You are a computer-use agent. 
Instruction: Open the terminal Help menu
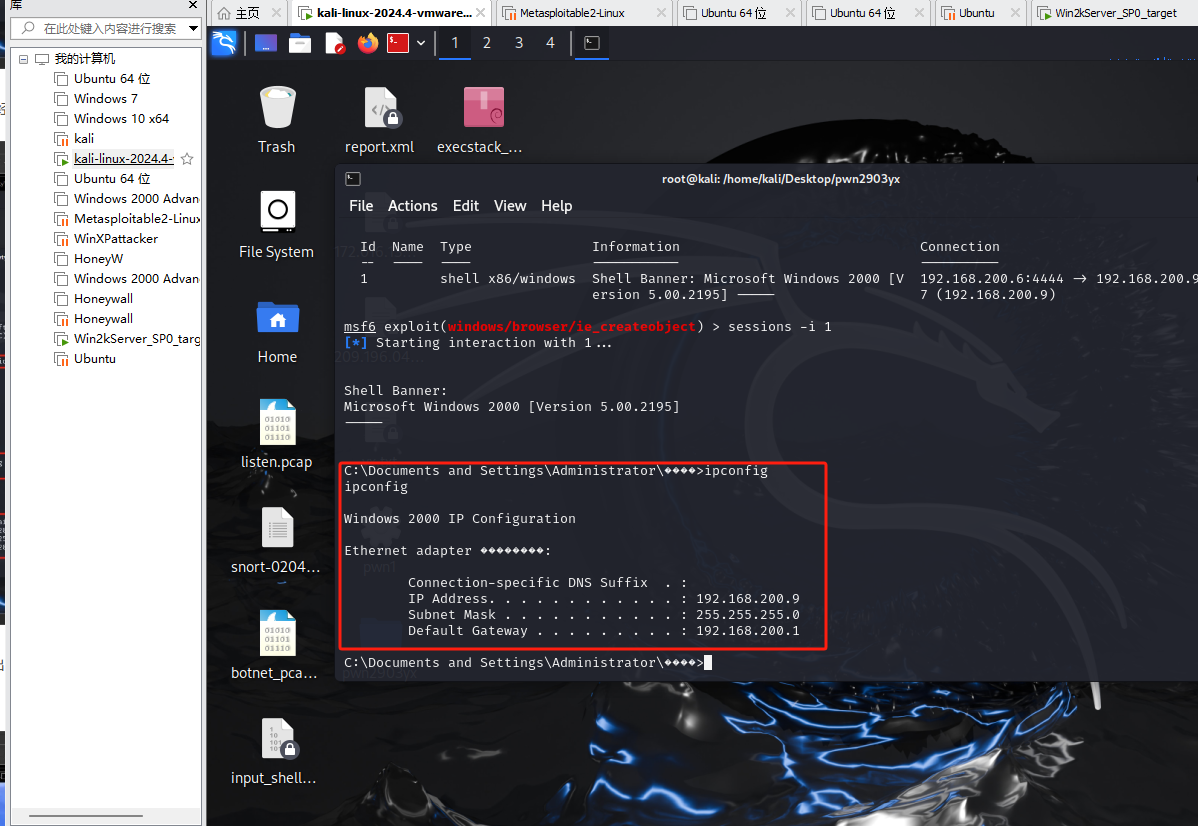[x=556, y=206]
